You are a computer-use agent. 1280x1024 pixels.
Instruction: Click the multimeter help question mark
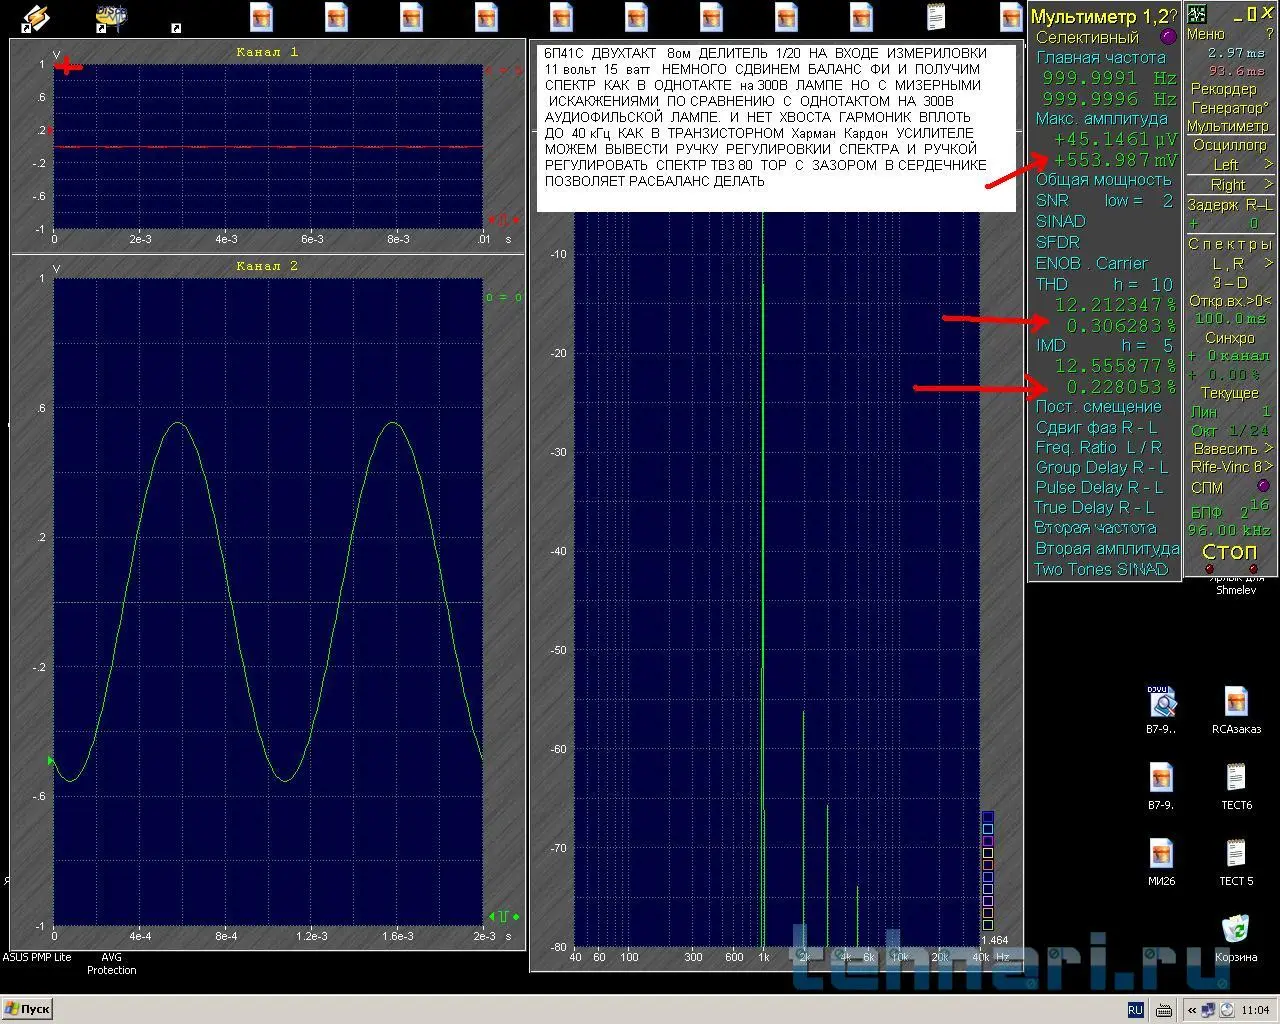(1174, 17)
